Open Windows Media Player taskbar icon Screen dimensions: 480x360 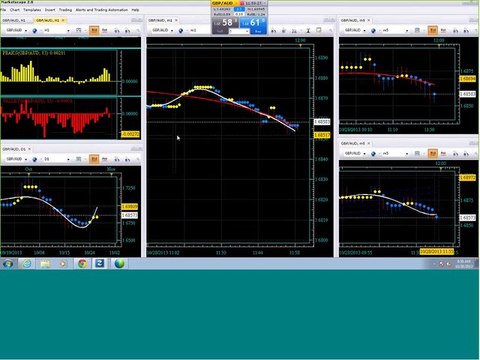pyautogui.click(x=63, y=264)
